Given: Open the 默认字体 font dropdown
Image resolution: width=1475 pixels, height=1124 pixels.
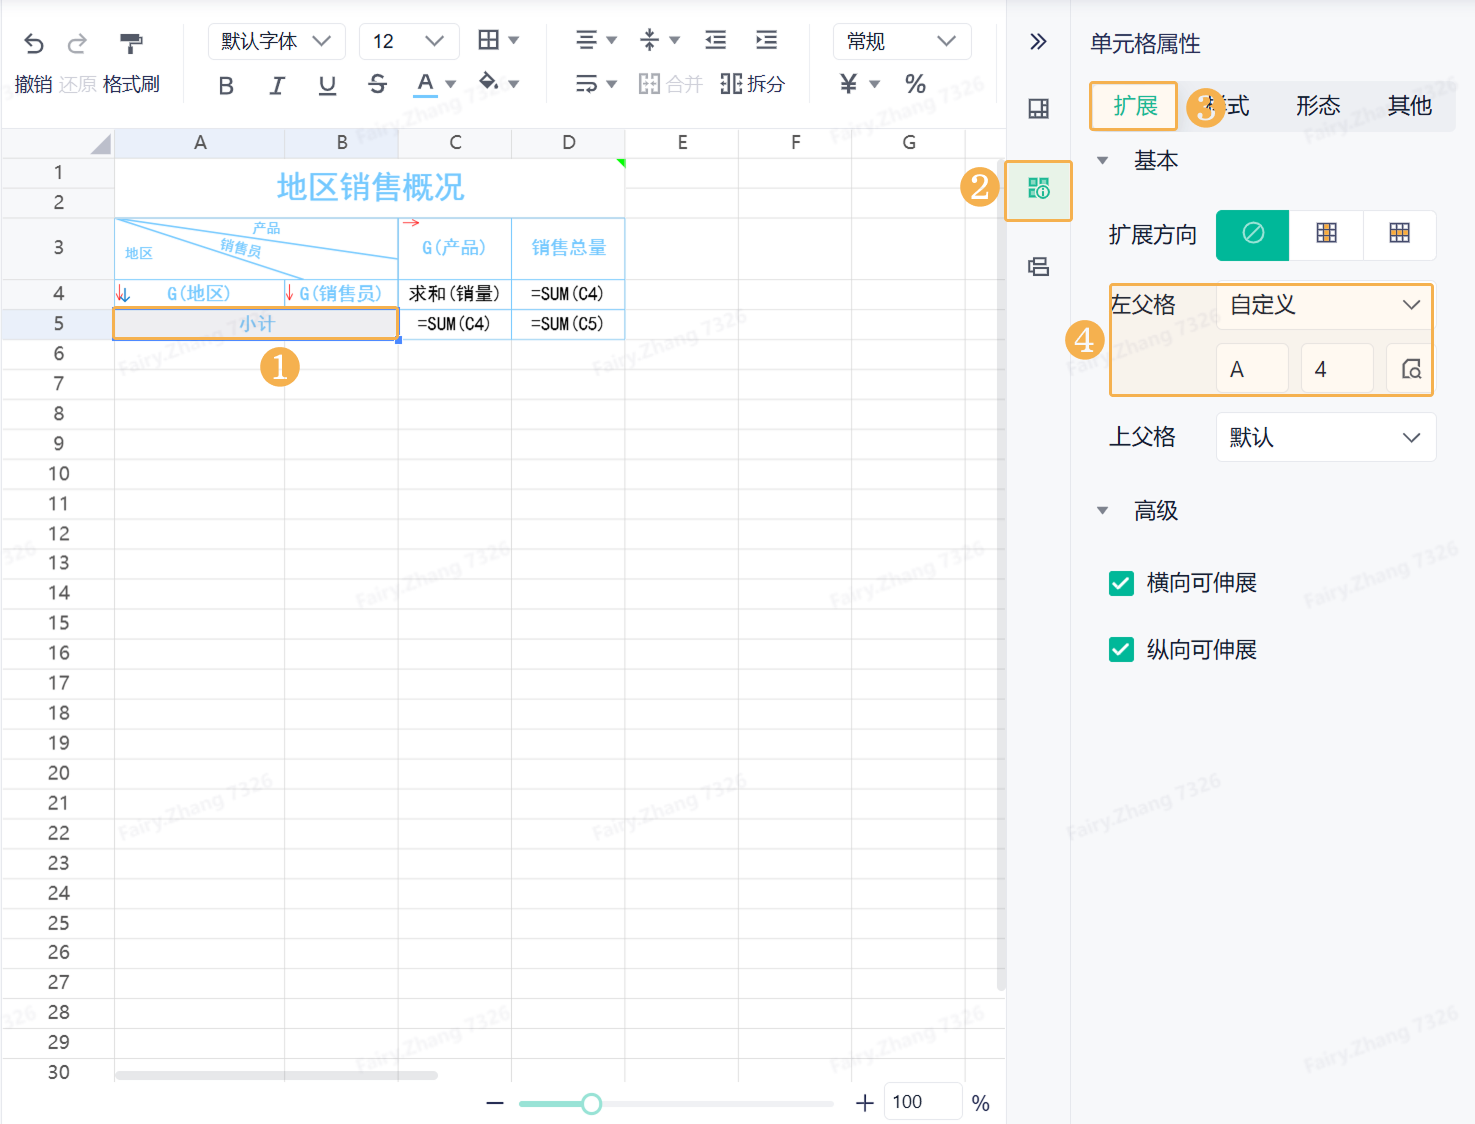Looking at the screenshot, I should 277,41.
